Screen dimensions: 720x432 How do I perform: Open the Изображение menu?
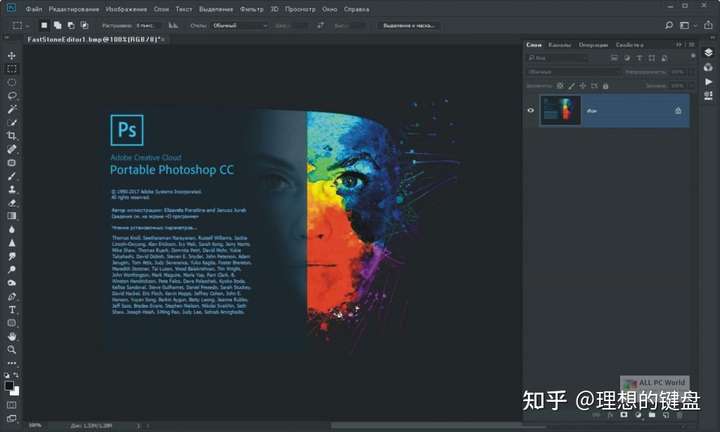(x=126, y=9)
